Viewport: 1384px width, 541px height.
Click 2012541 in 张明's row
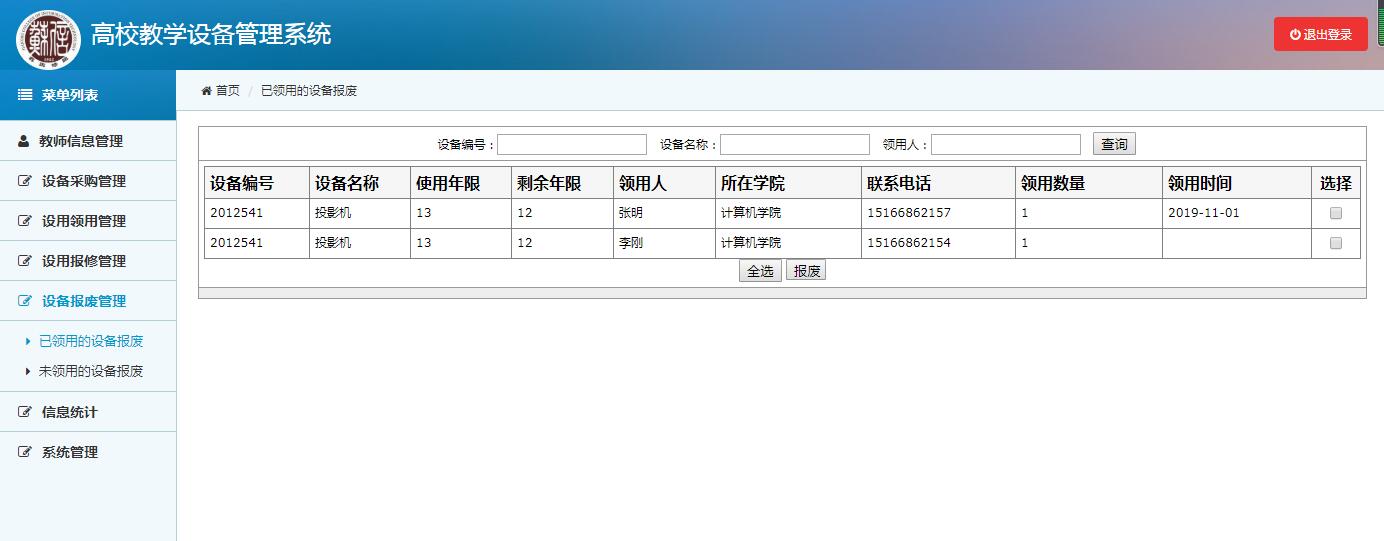pos(236,213)
